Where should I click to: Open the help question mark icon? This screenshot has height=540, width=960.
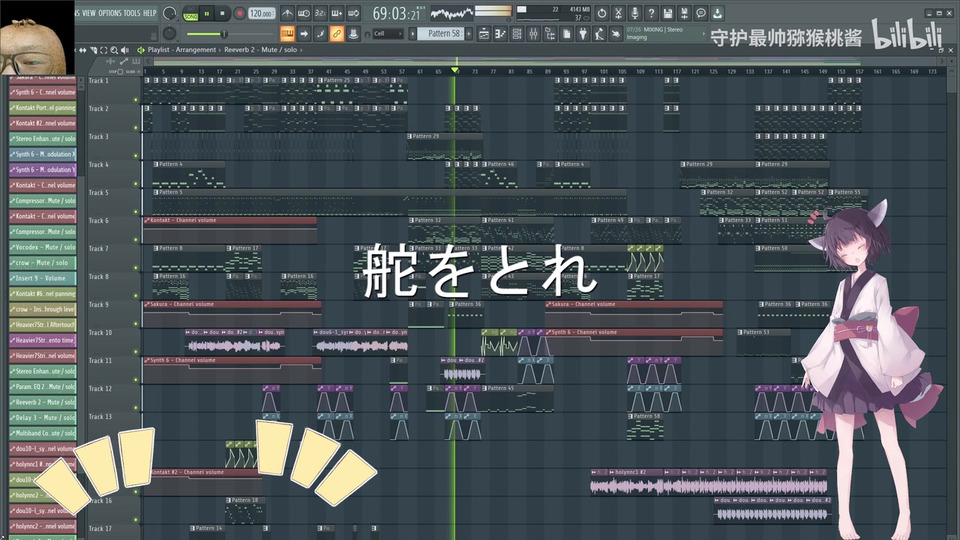pyautogui.click(x=651, y=13)
